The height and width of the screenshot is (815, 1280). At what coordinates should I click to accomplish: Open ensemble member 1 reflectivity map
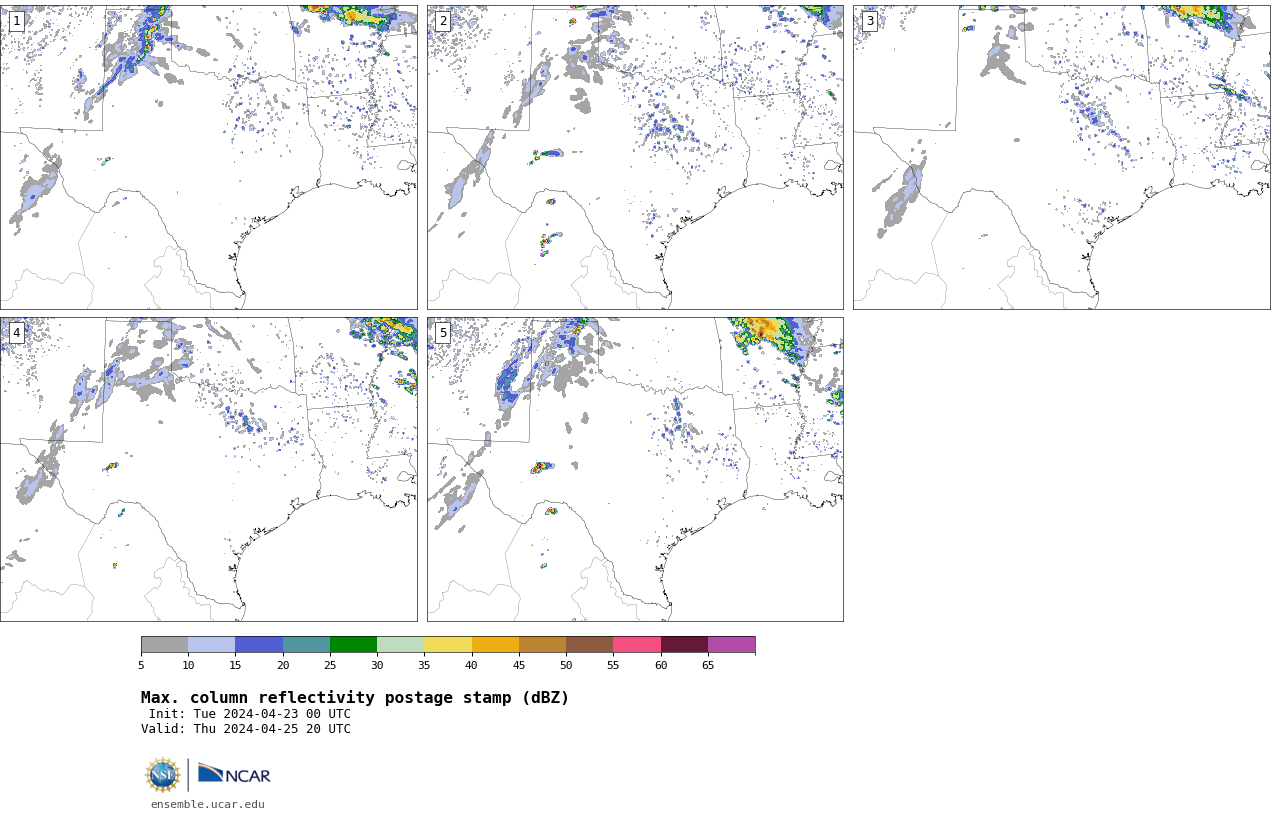tap(208, 157)
